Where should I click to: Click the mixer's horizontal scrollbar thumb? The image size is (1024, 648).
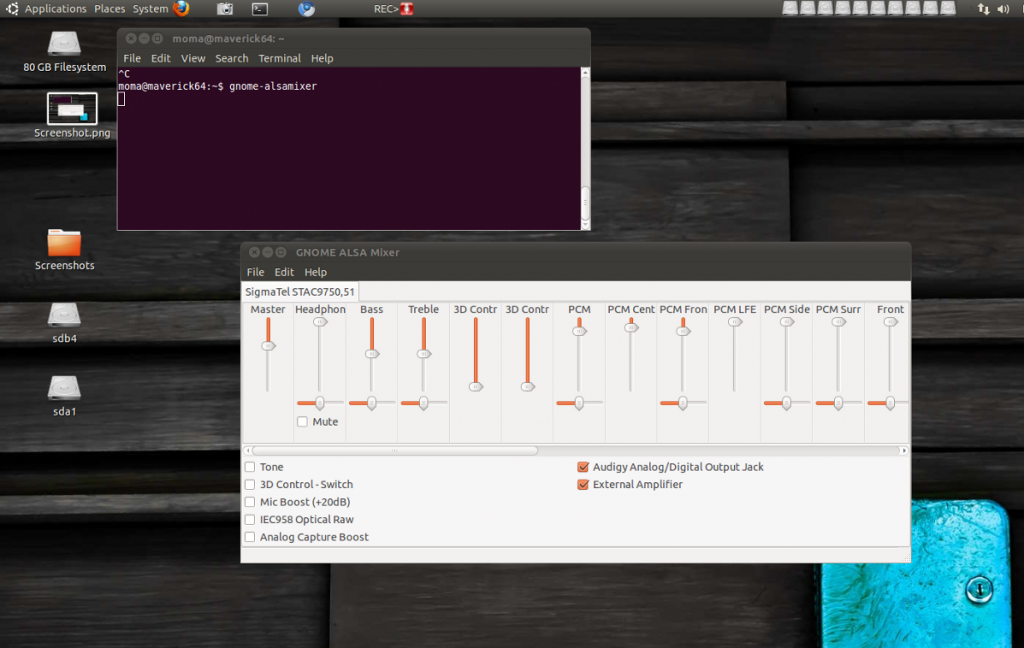(x=394, y=451)
